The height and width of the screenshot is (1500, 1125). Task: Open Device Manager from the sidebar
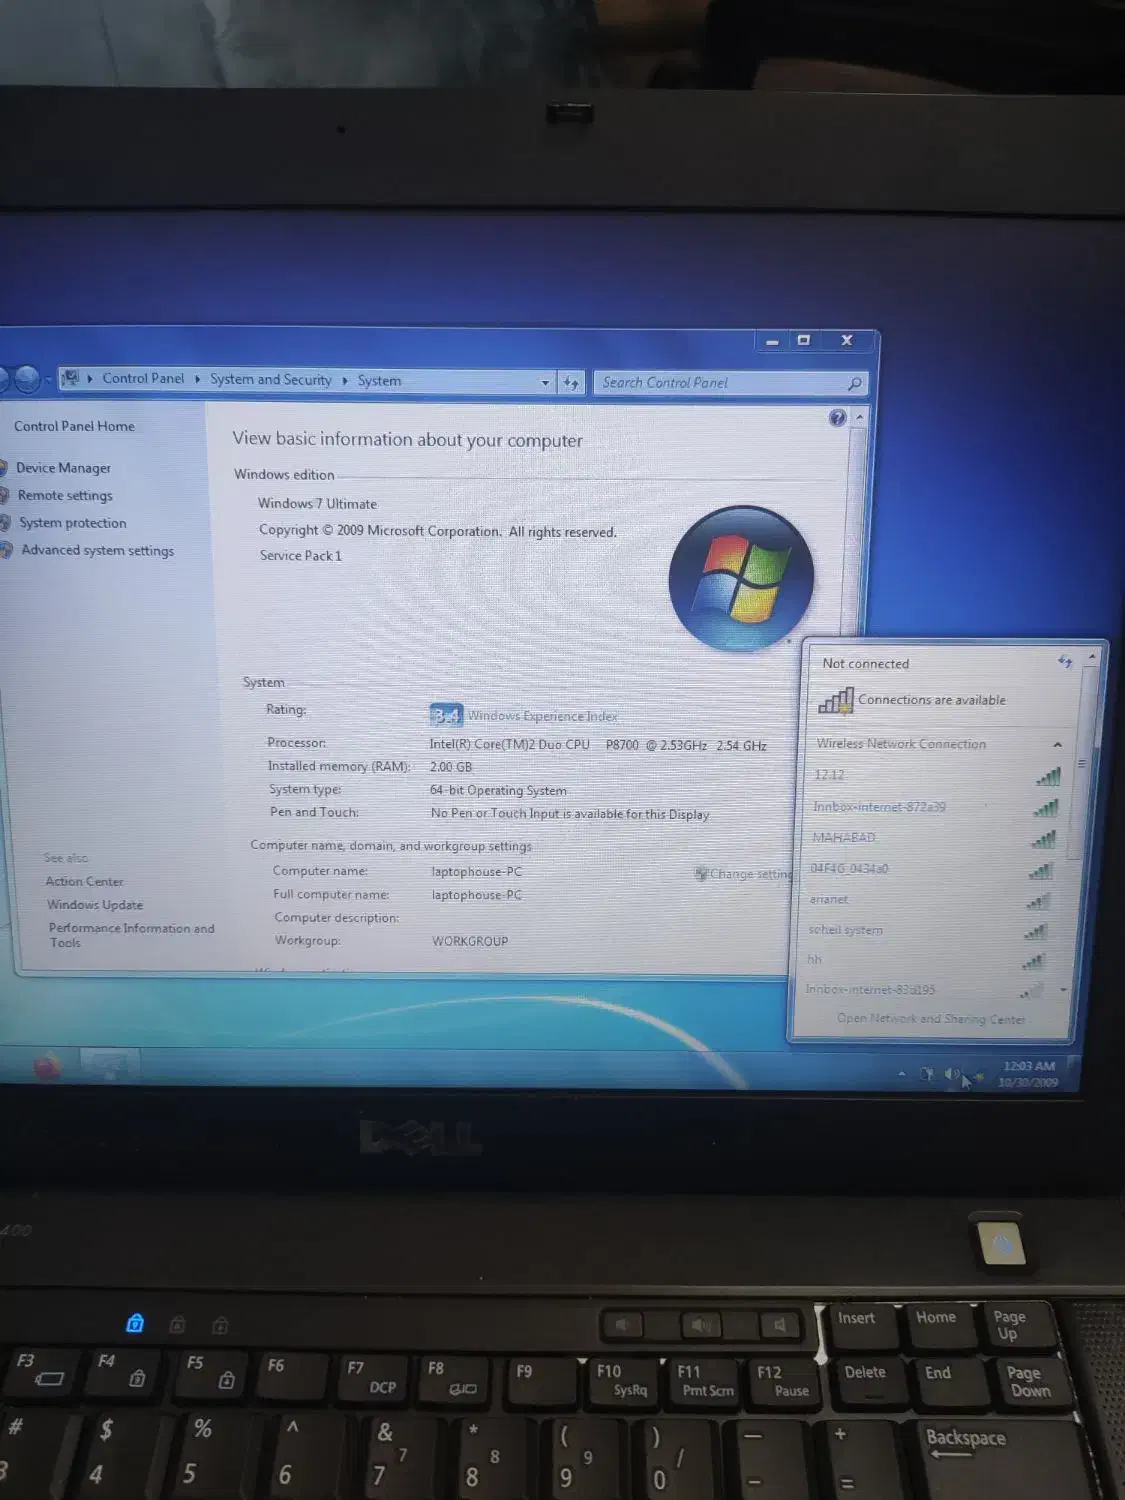[63, 468]
